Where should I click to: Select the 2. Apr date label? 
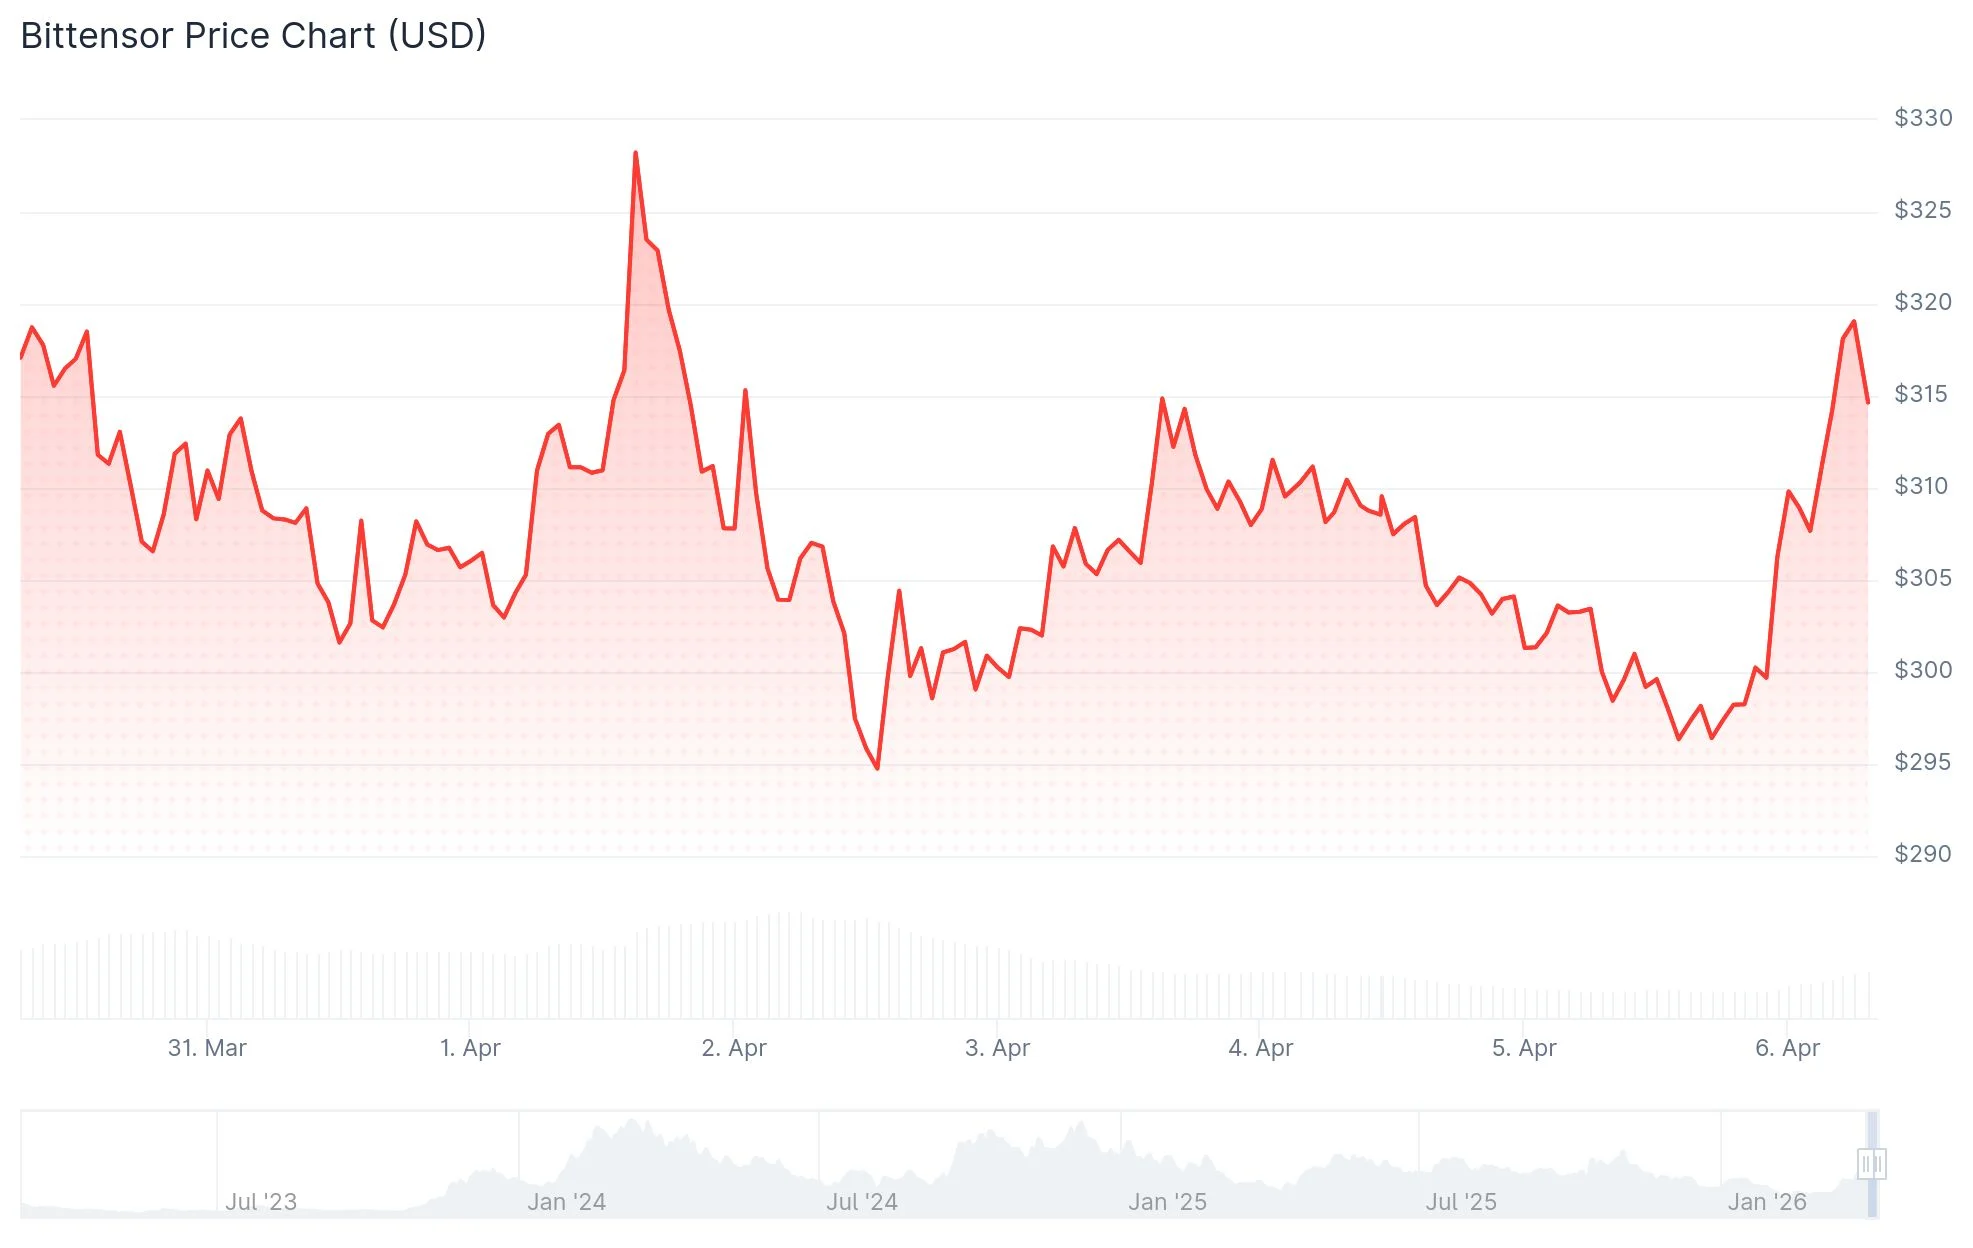click(x=734, y=1048)
